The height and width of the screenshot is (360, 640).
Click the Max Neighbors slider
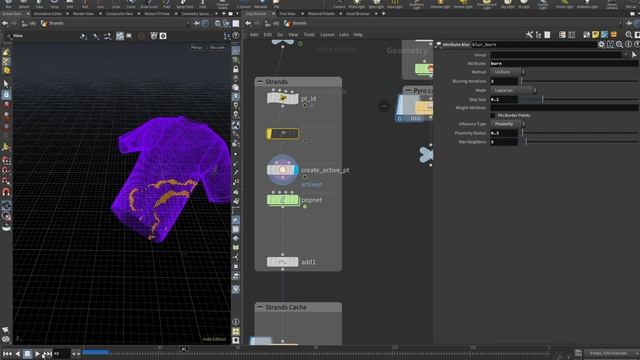(579, 142)
